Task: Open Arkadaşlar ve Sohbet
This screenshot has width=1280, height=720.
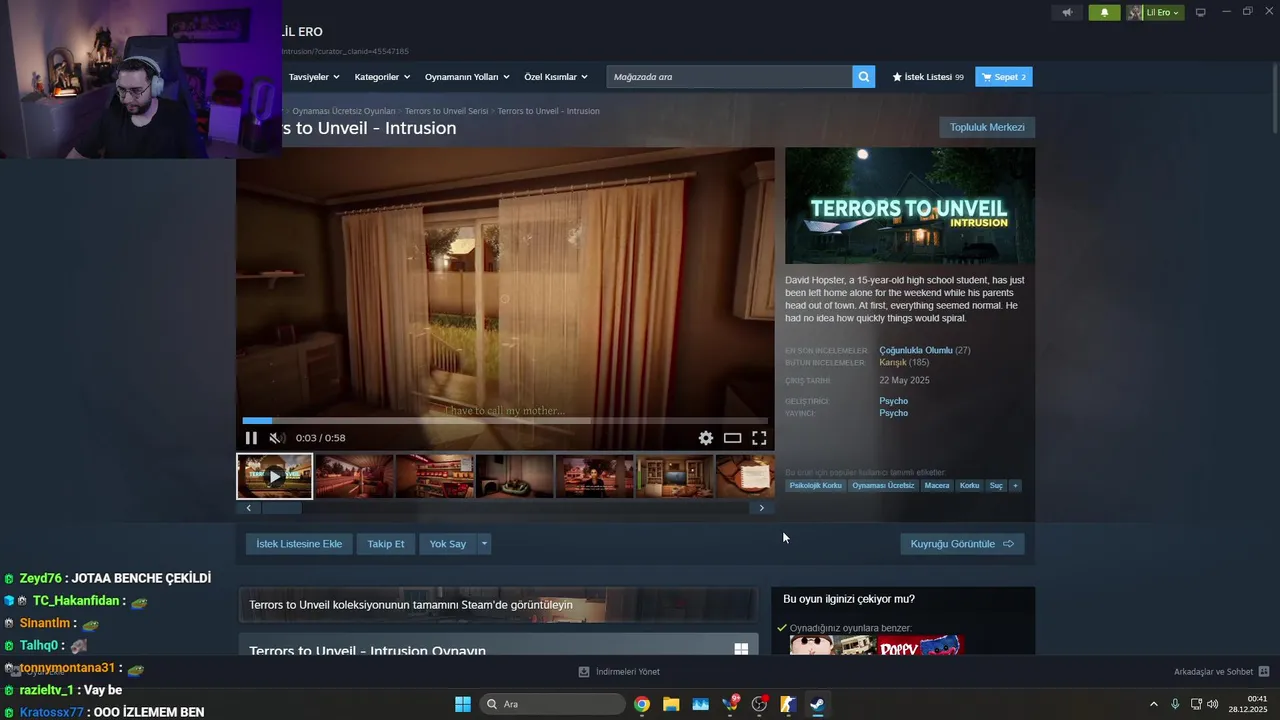Action: [x=1221, y=672]
